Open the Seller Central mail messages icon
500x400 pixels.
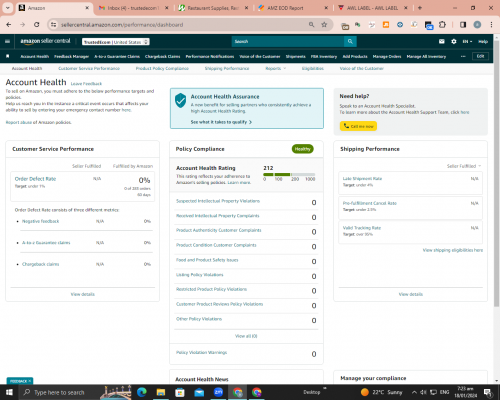(x=442, y=41)
